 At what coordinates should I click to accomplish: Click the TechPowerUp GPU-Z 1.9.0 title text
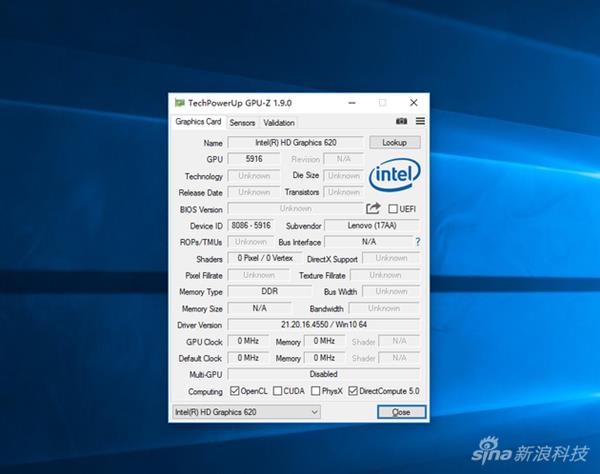(240, 103)
